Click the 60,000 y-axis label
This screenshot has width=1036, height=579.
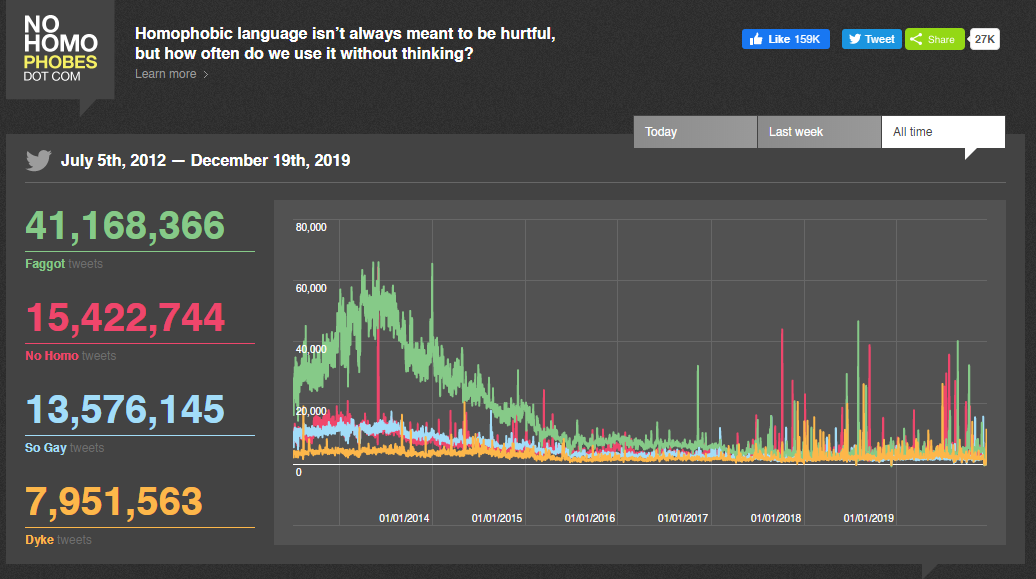pyautogui.click(x=311, y=288)
